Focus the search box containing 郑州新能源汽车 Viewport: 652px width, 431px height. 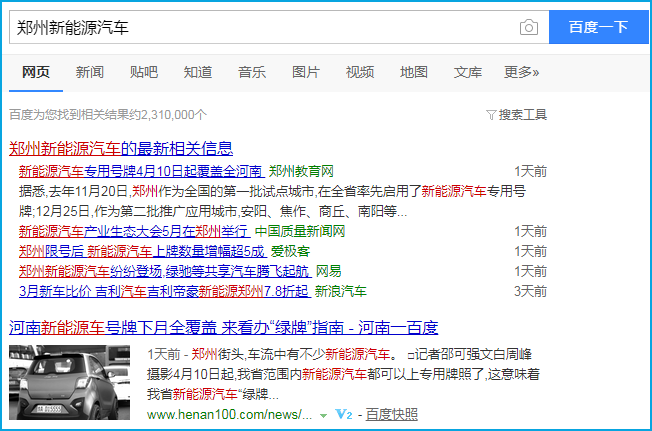(x=279, y=27)
